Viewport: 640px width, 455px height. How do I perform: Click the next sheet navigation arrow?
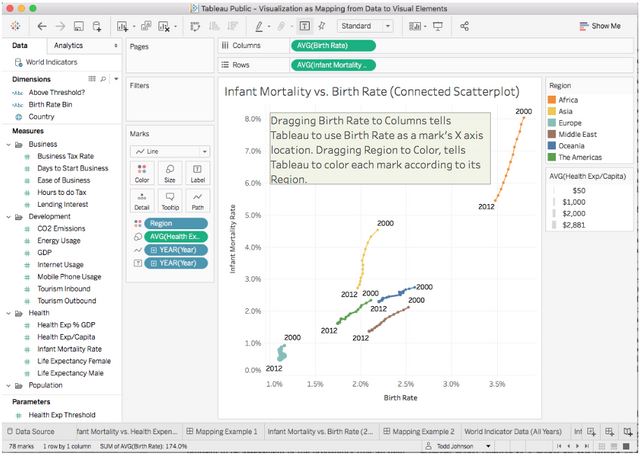pyautogui.click(x=577, y=446)
